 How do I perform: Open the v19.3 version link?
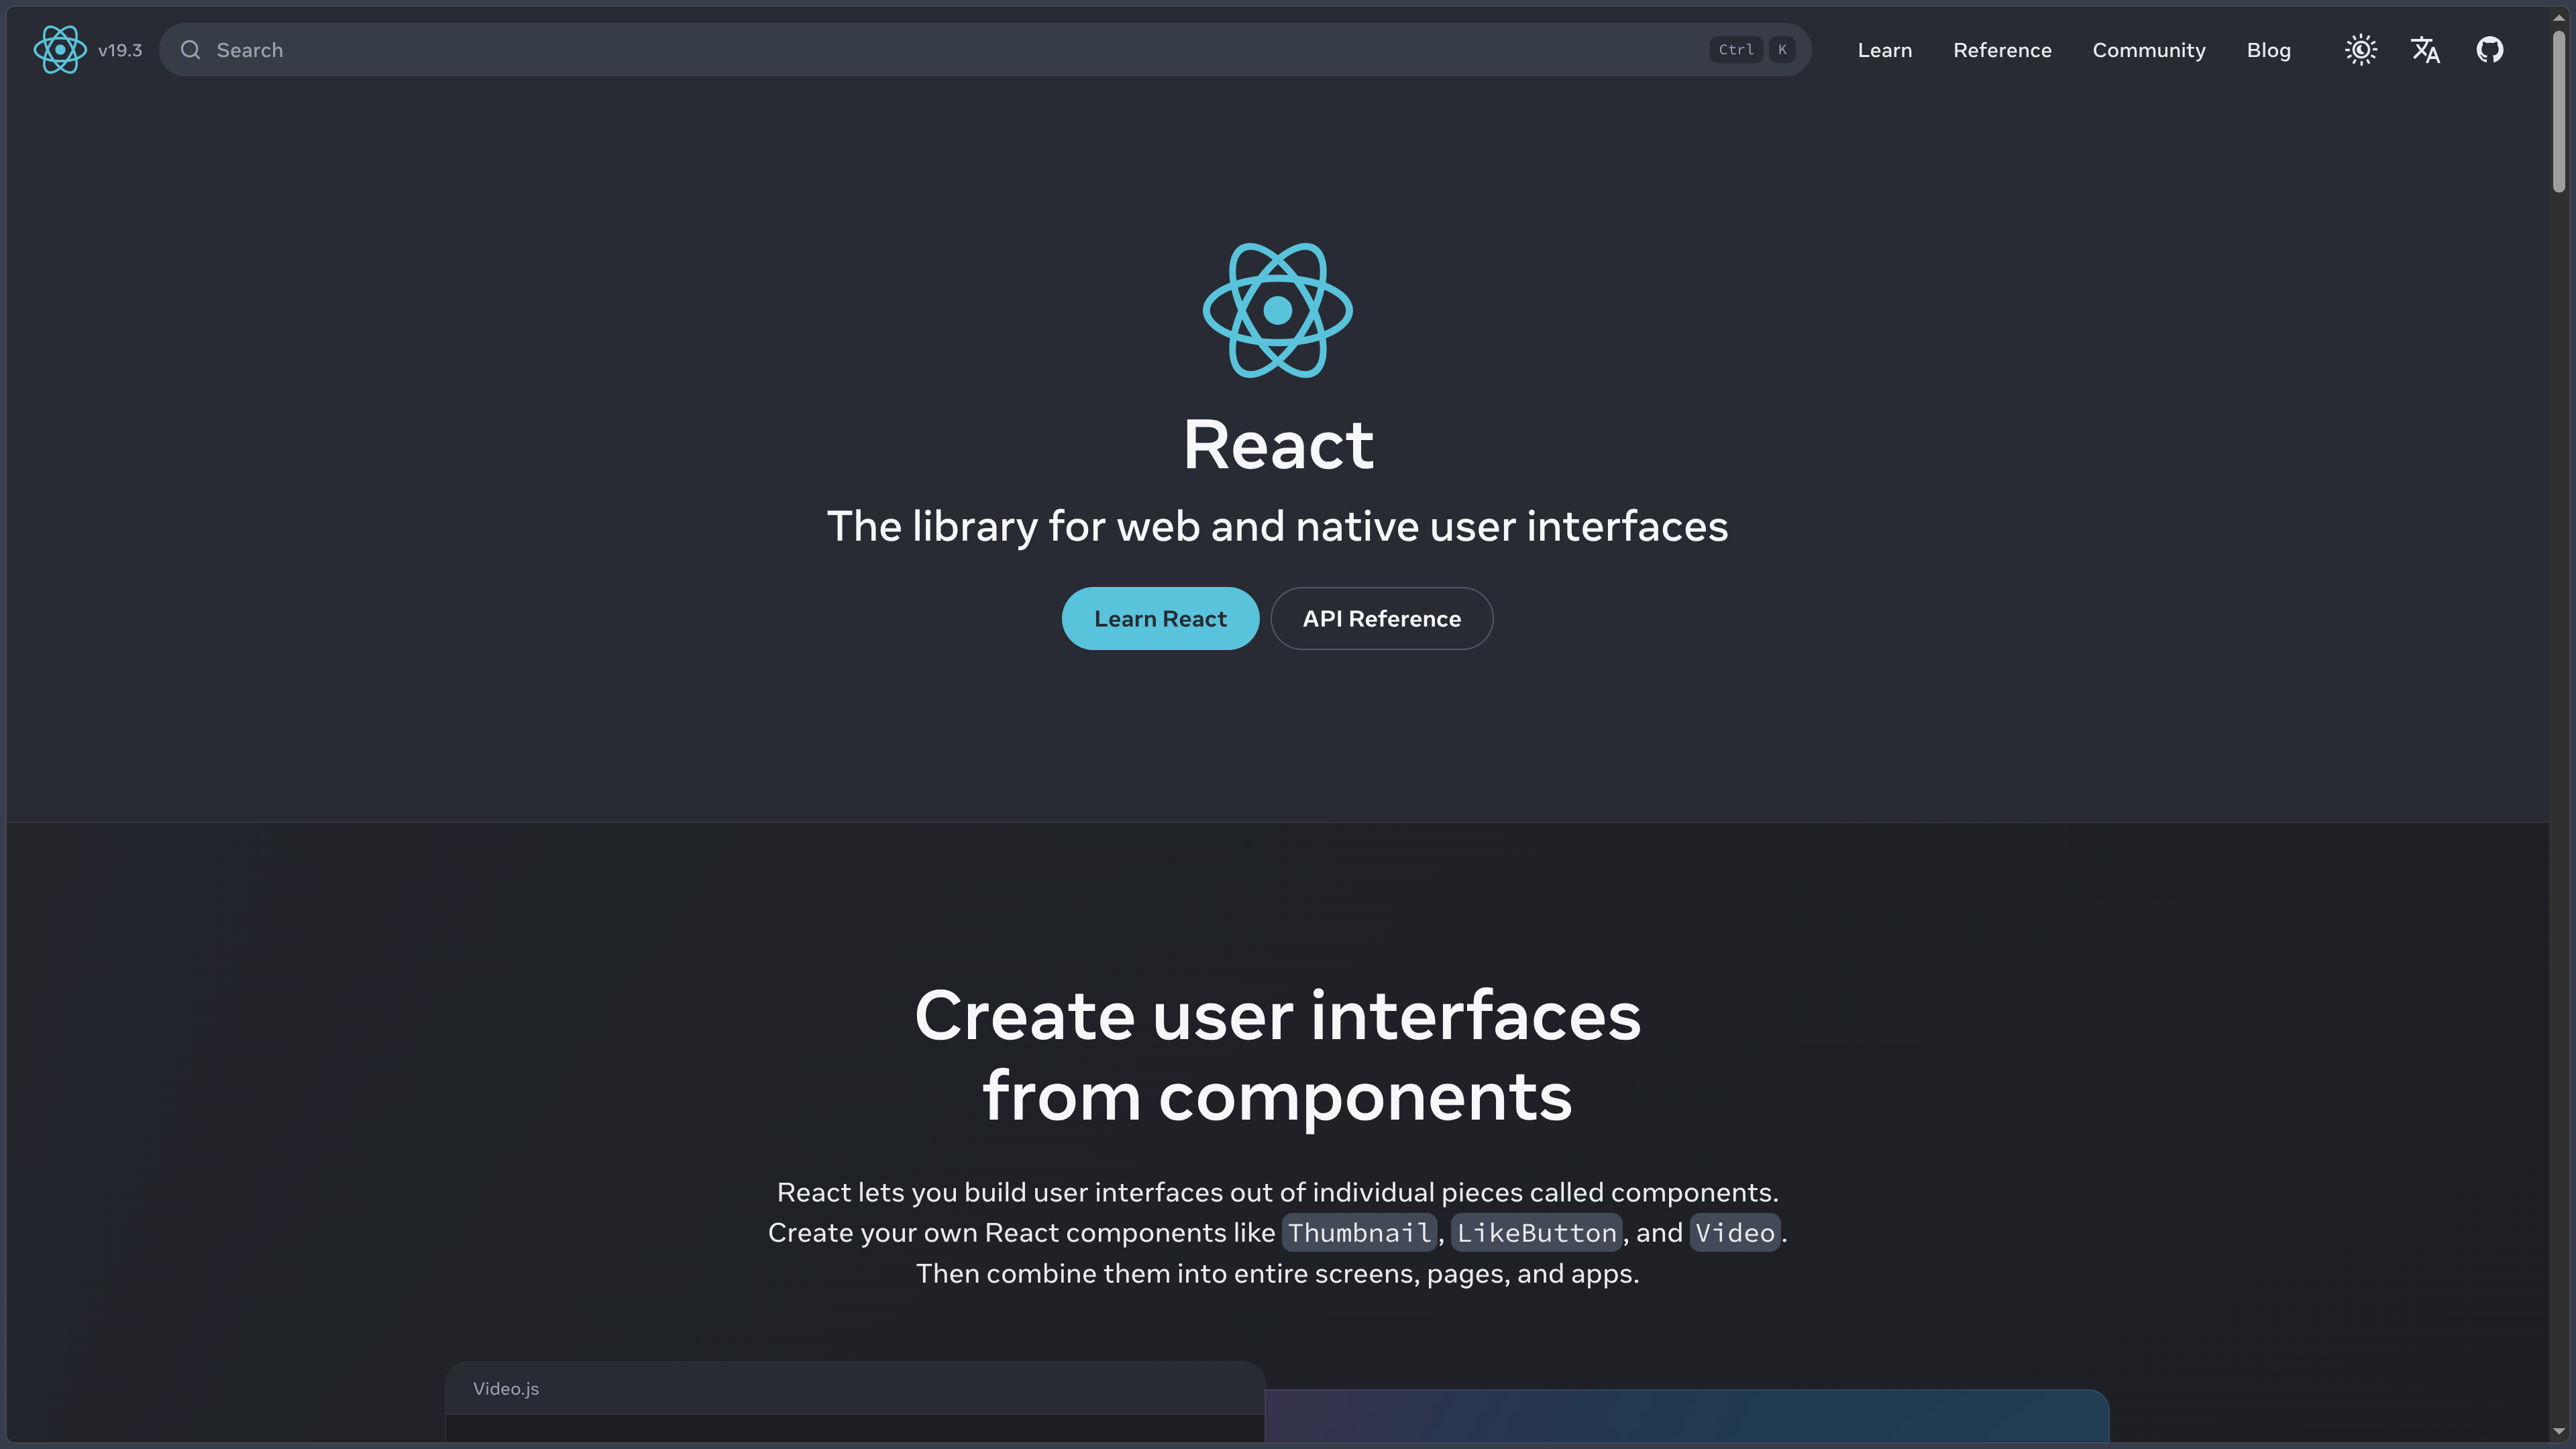(120, 50)
